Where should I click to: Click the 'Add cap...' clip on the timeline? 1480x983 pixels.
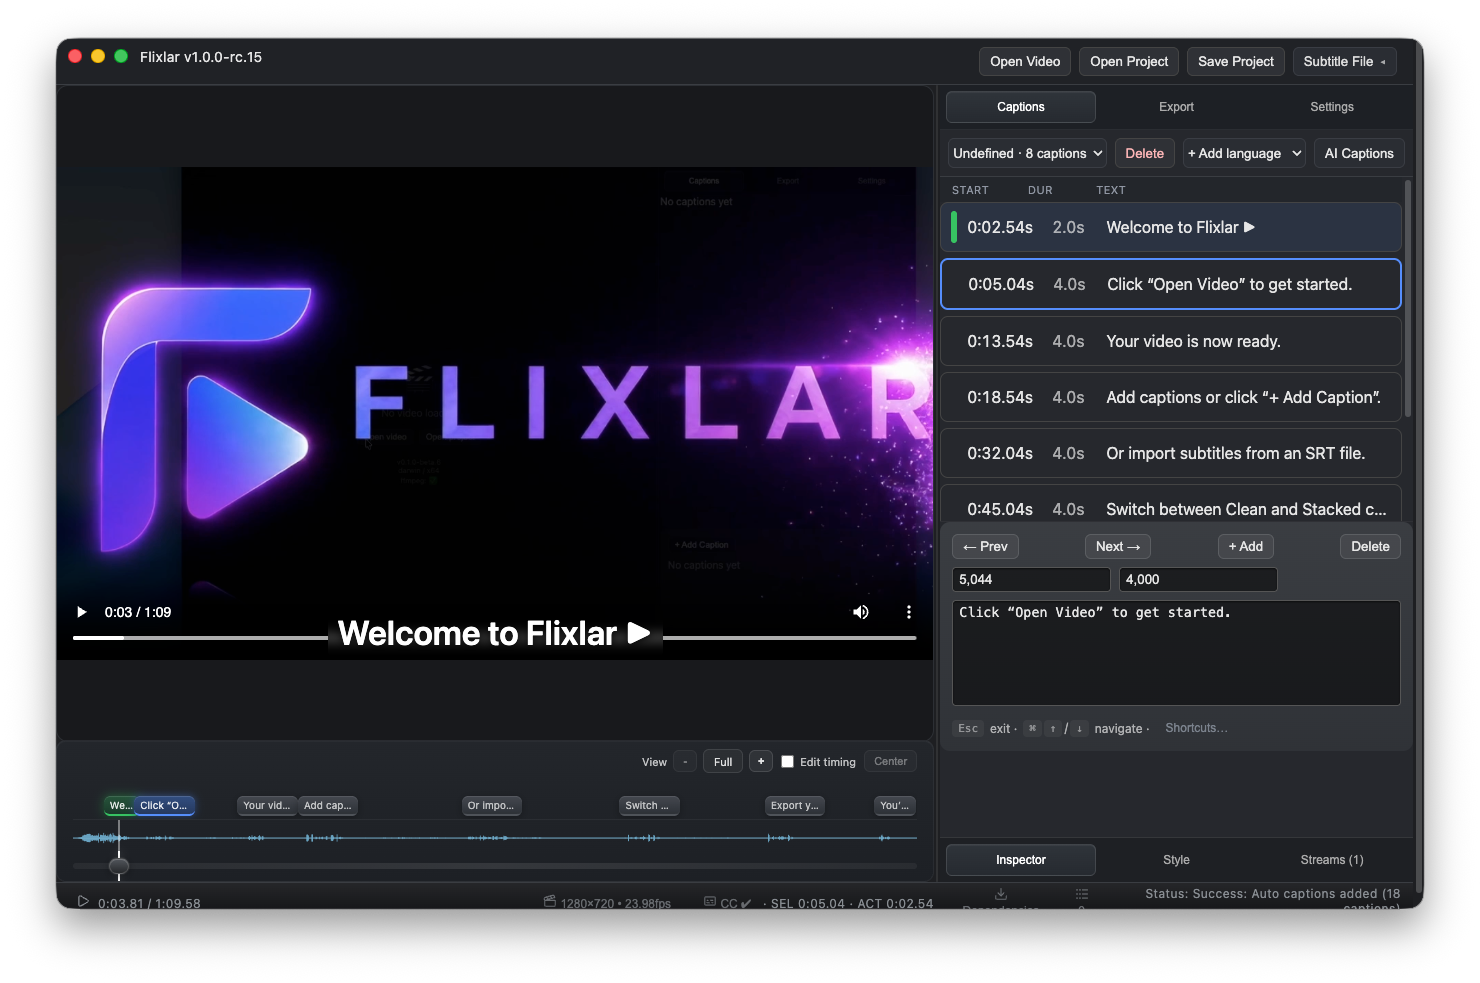tap(328, 805)
